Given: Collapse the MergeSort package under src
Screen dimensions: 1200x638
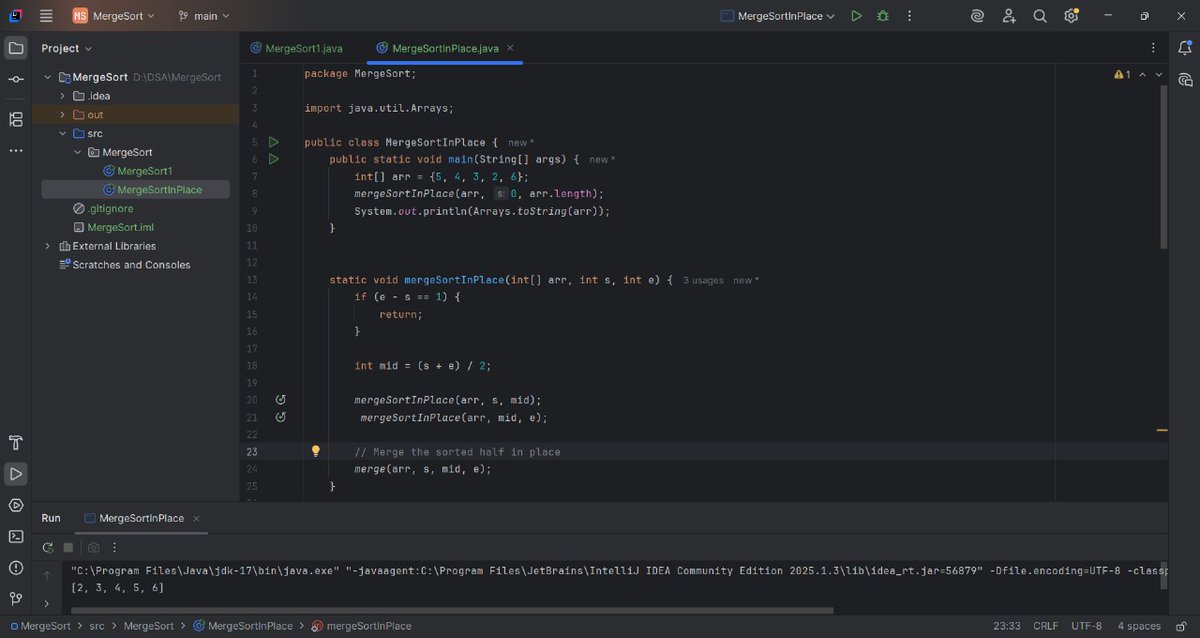Looking at the screenshot, I should (77, 152).
